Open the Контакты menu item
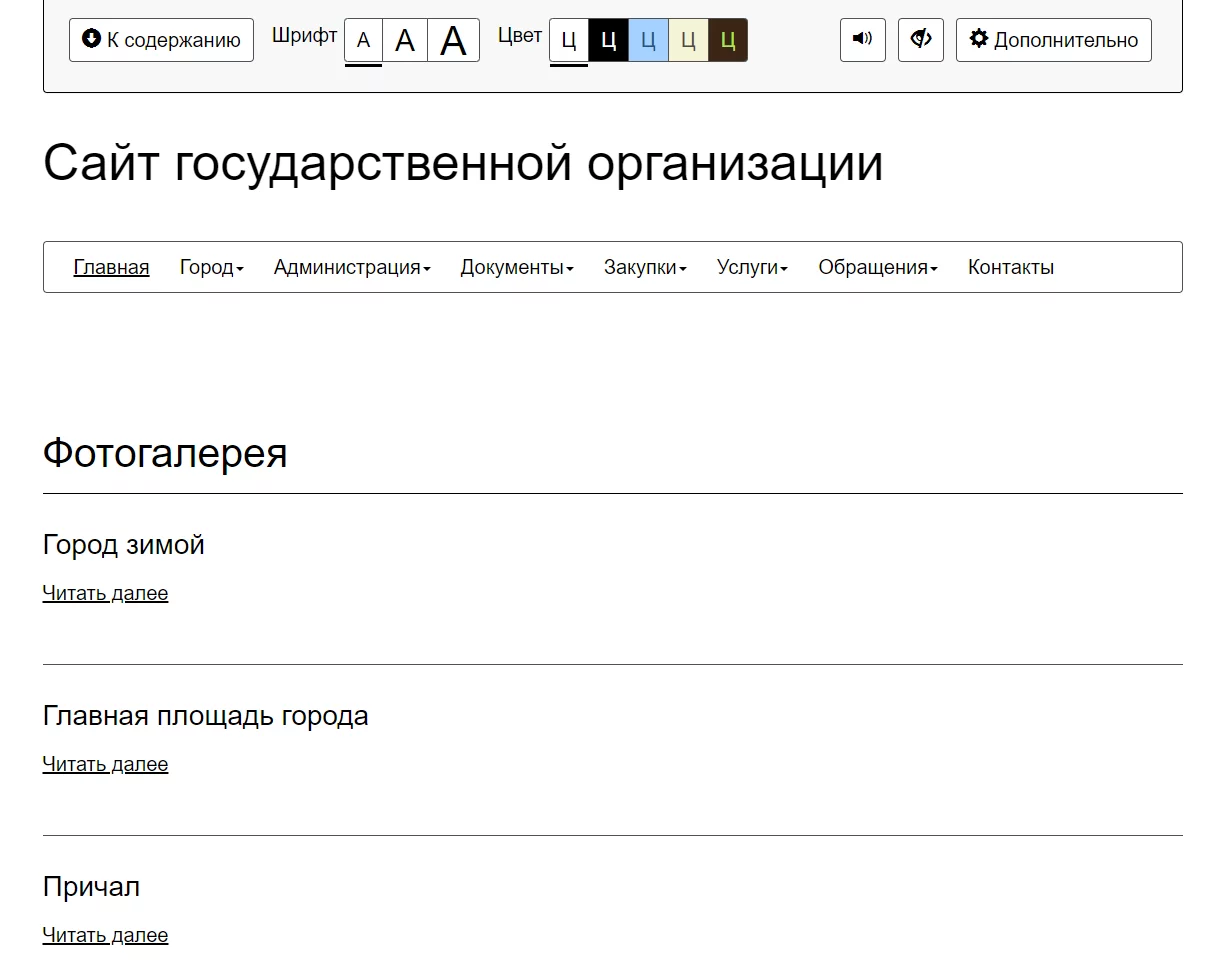 1010,267
